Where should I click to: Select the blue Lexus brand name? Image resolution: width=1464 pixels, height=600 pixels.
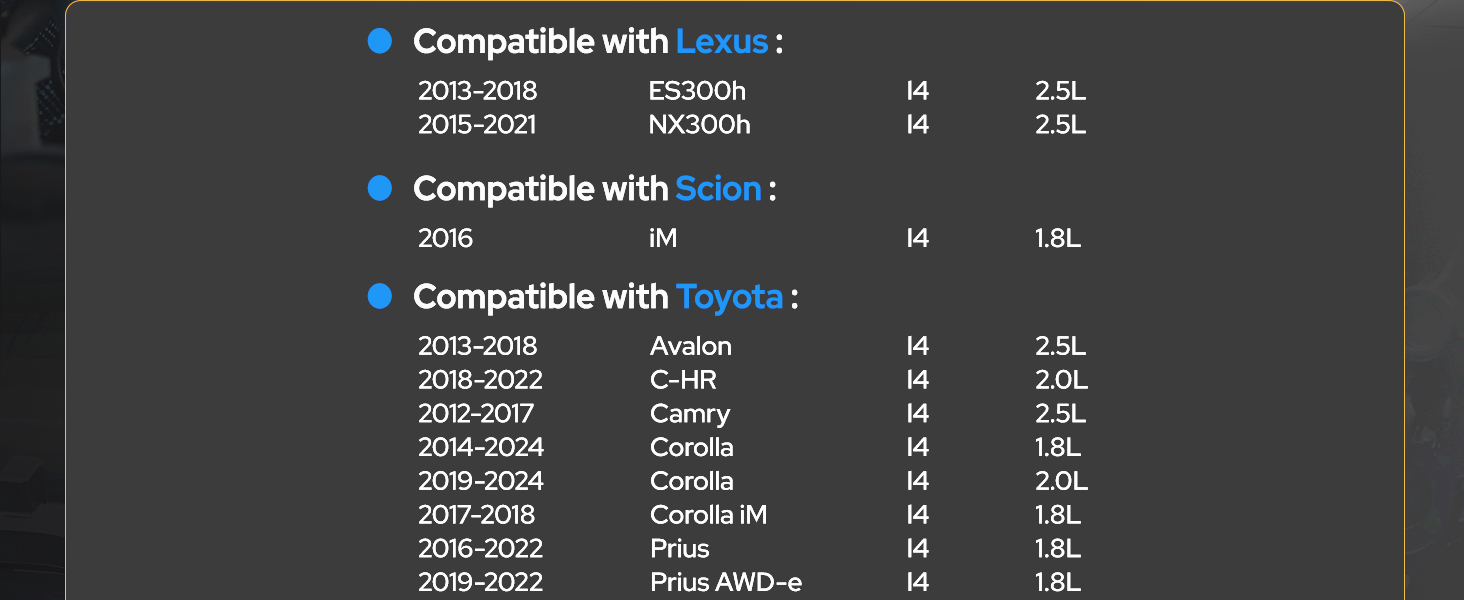click(722, 42)
